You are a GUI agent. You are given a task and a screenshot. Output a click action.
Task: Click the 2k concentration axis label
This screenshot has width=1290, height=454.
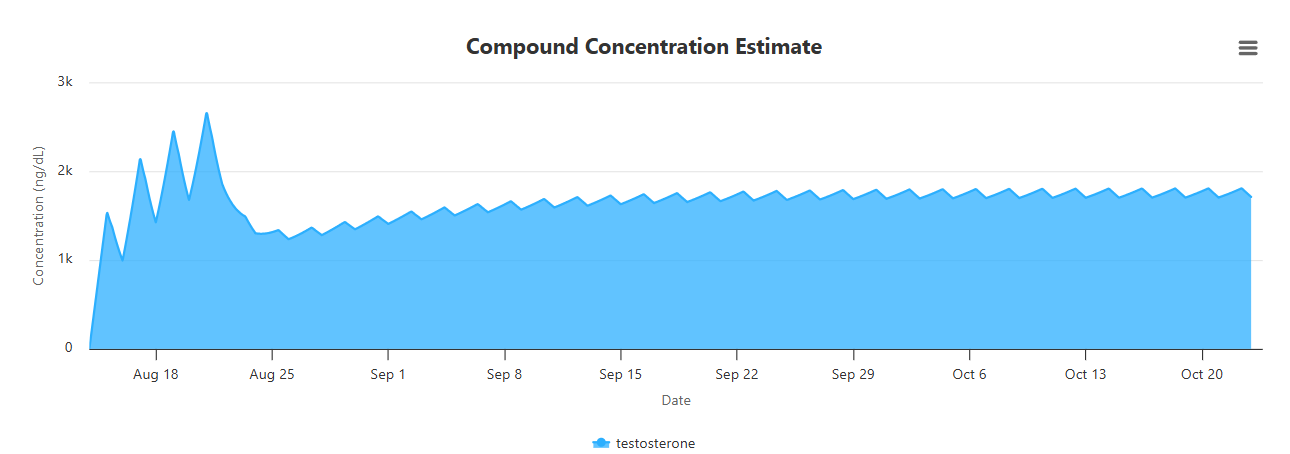64,171
